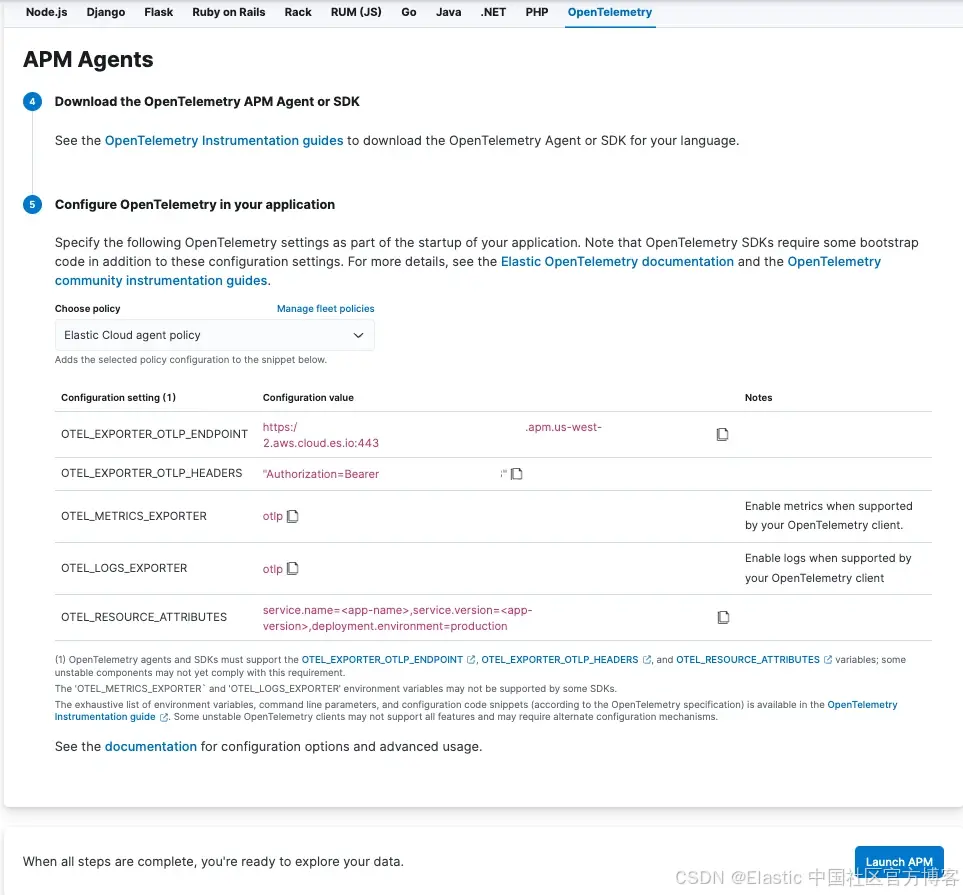The image size is (963, 895).
Task: Select the OTEL_METRICS_EXPORTER setting name cell
Action: pos(134,516)
